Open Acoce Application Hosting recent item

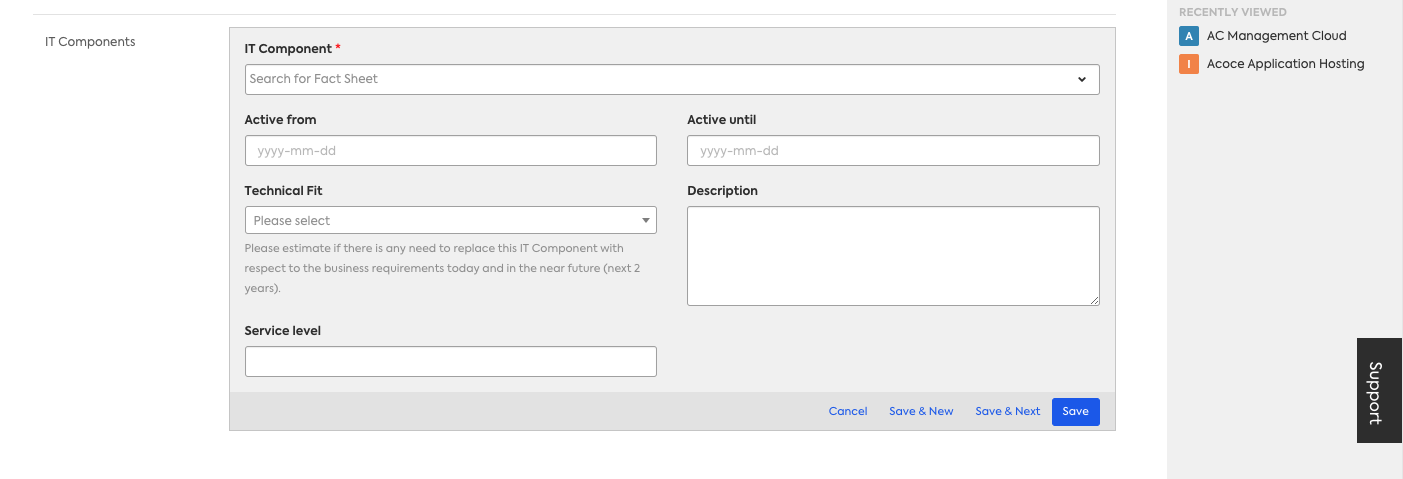pos(1285,64)
